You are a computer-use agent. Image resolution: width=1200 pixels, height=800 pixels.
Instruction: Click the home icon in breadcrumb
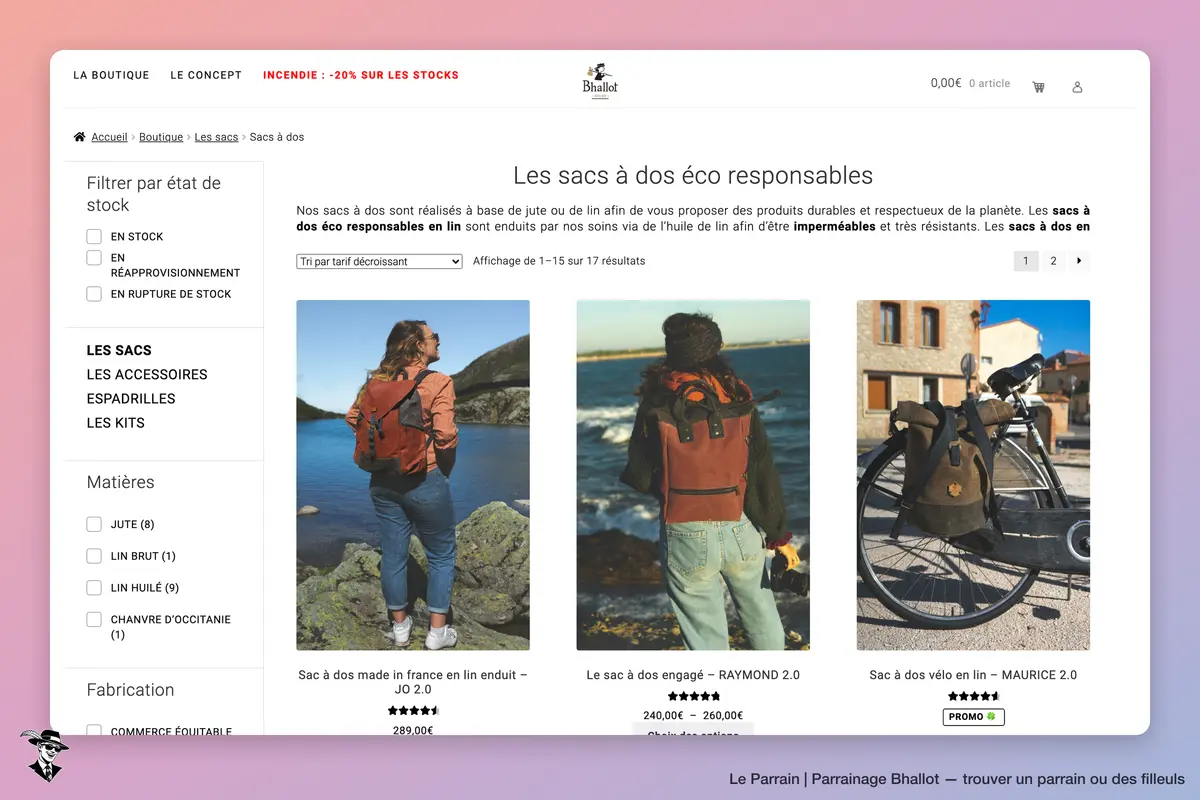tap(79, 137)
